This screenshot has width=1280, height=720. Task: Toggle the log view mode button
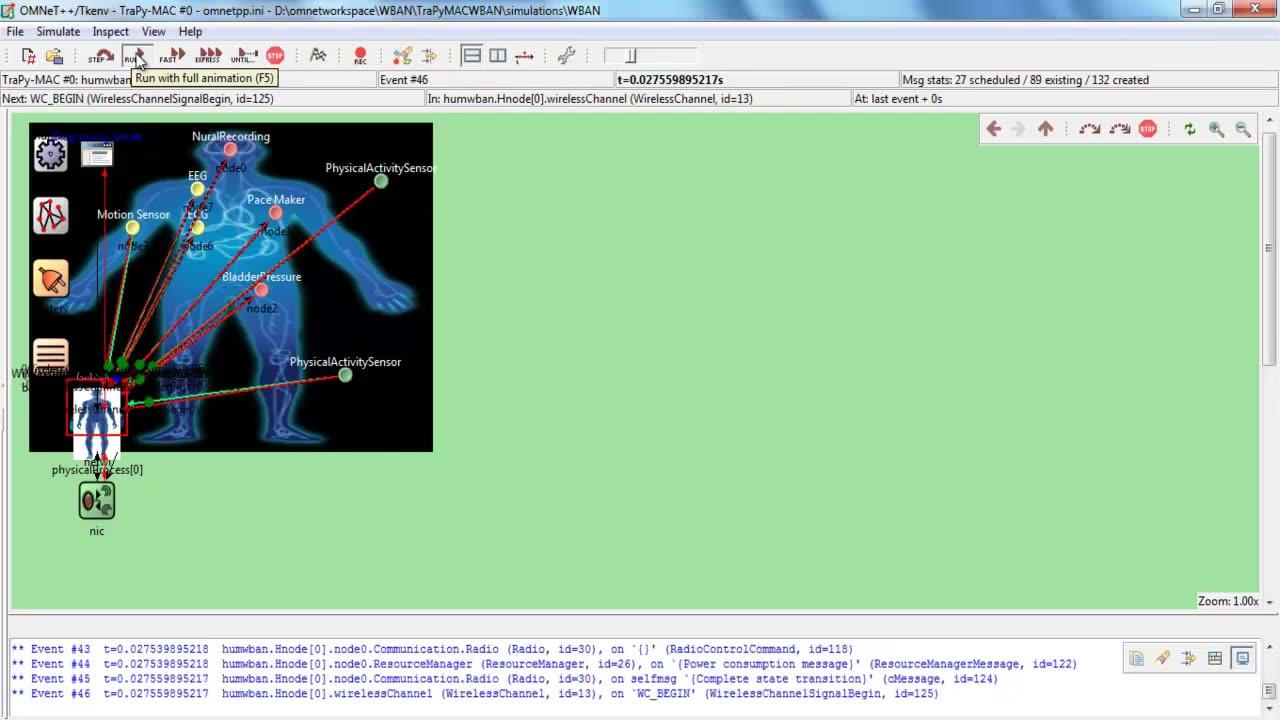(1242, 658)
